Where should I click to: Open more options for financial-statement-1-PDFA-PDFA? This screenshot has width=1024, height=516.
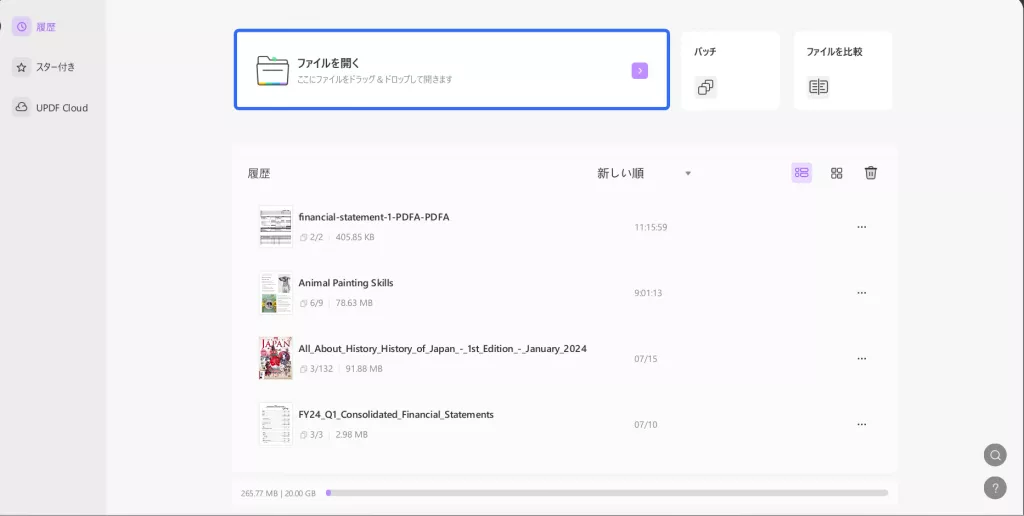click(861, 227)
